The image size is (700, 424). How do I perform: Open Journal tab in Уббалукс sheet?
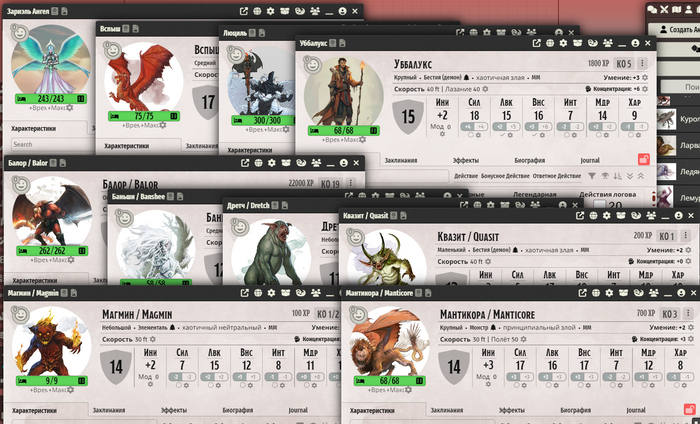pyautogui.click(x=590, y=160)
